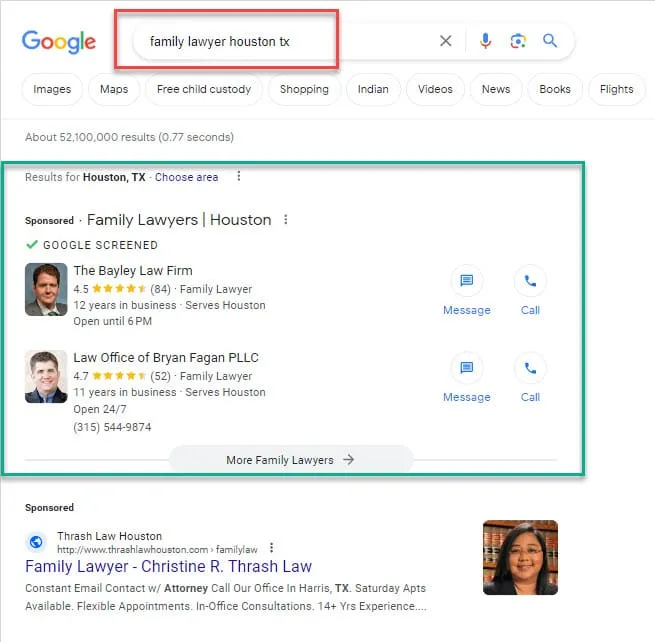Click phone number (315) 544-9874
This screenshot has height=642, width=655.
point(112,427)
